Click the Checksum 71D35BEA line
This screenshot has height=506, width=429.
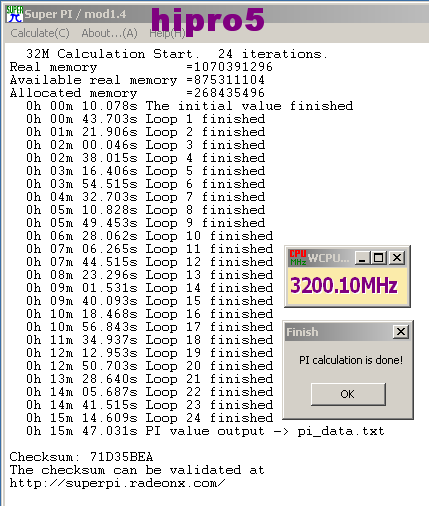tap(81, 457)
